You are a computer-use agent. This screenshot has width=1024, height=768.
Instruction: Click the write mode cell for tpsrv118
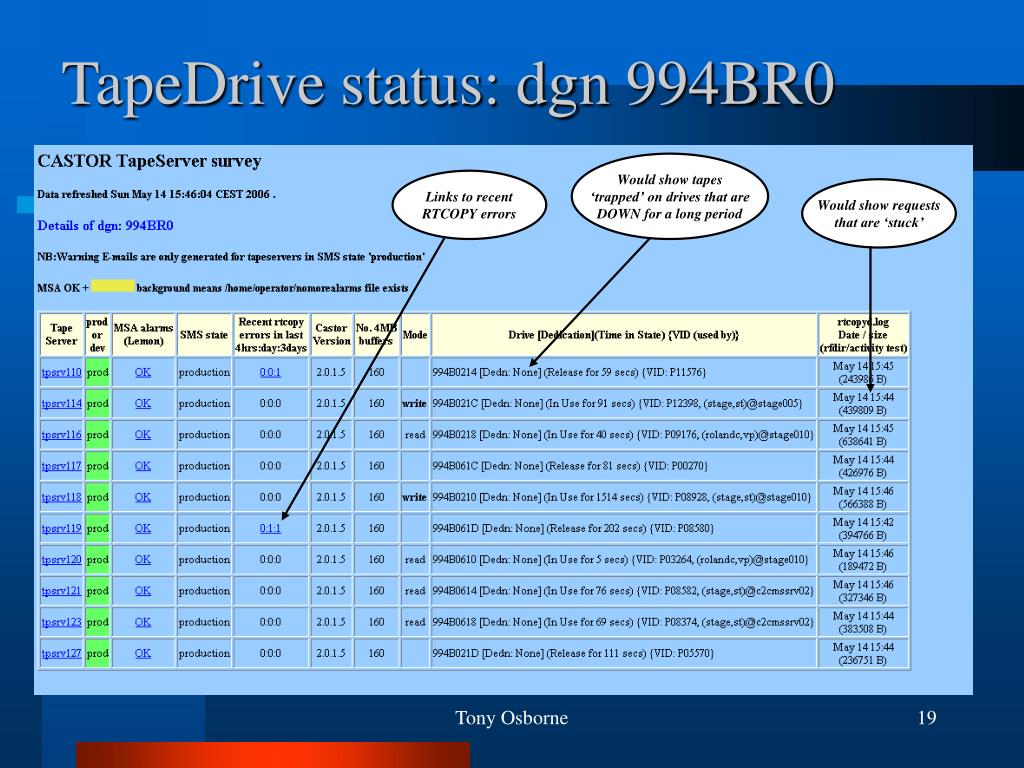415,497
